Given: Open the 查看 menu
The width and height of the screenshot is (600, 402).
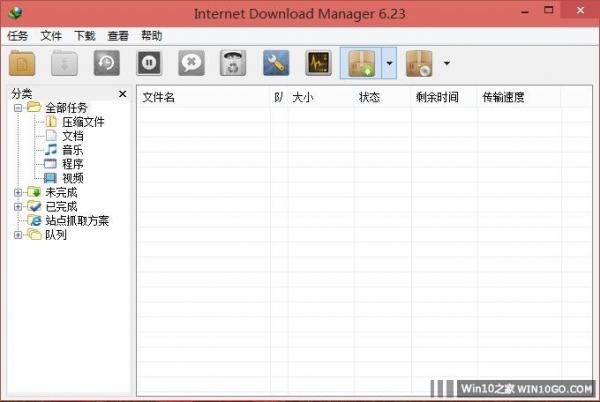Looking at the screenshot, I should (x=118, y=36).
